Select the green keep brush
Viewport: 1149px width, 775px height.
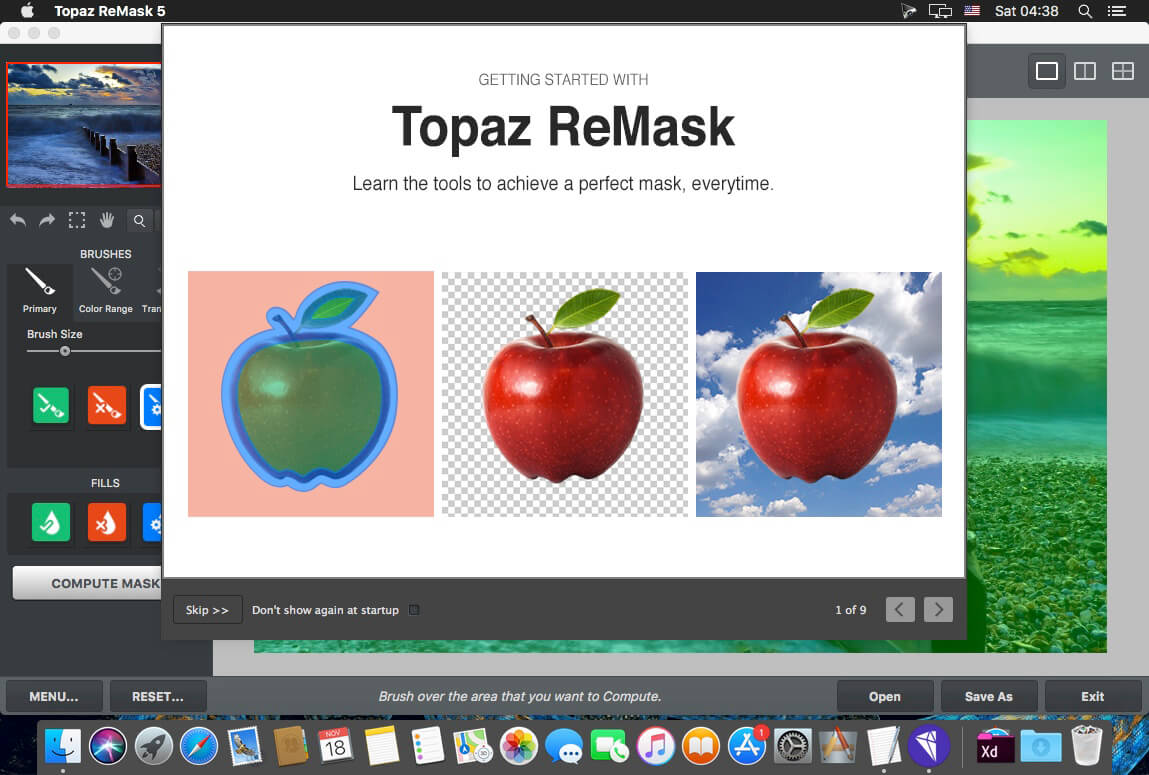coord(51,405)
